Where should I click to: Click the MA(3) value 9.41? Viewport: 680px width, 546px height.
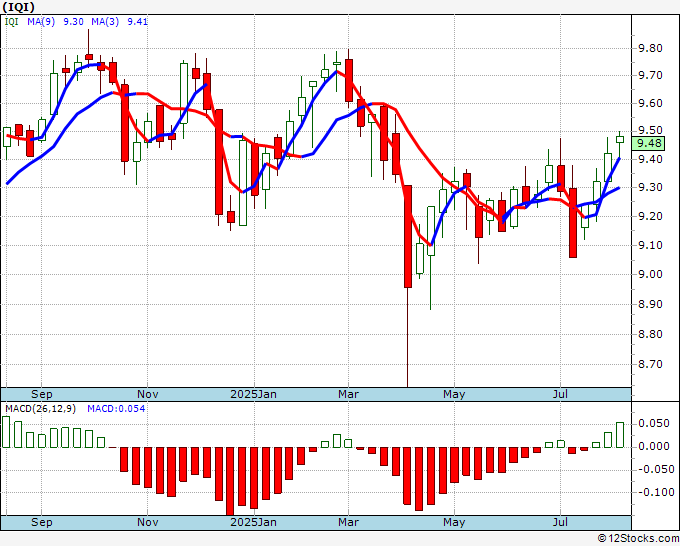pyautogui.click(x=137, y=21)
